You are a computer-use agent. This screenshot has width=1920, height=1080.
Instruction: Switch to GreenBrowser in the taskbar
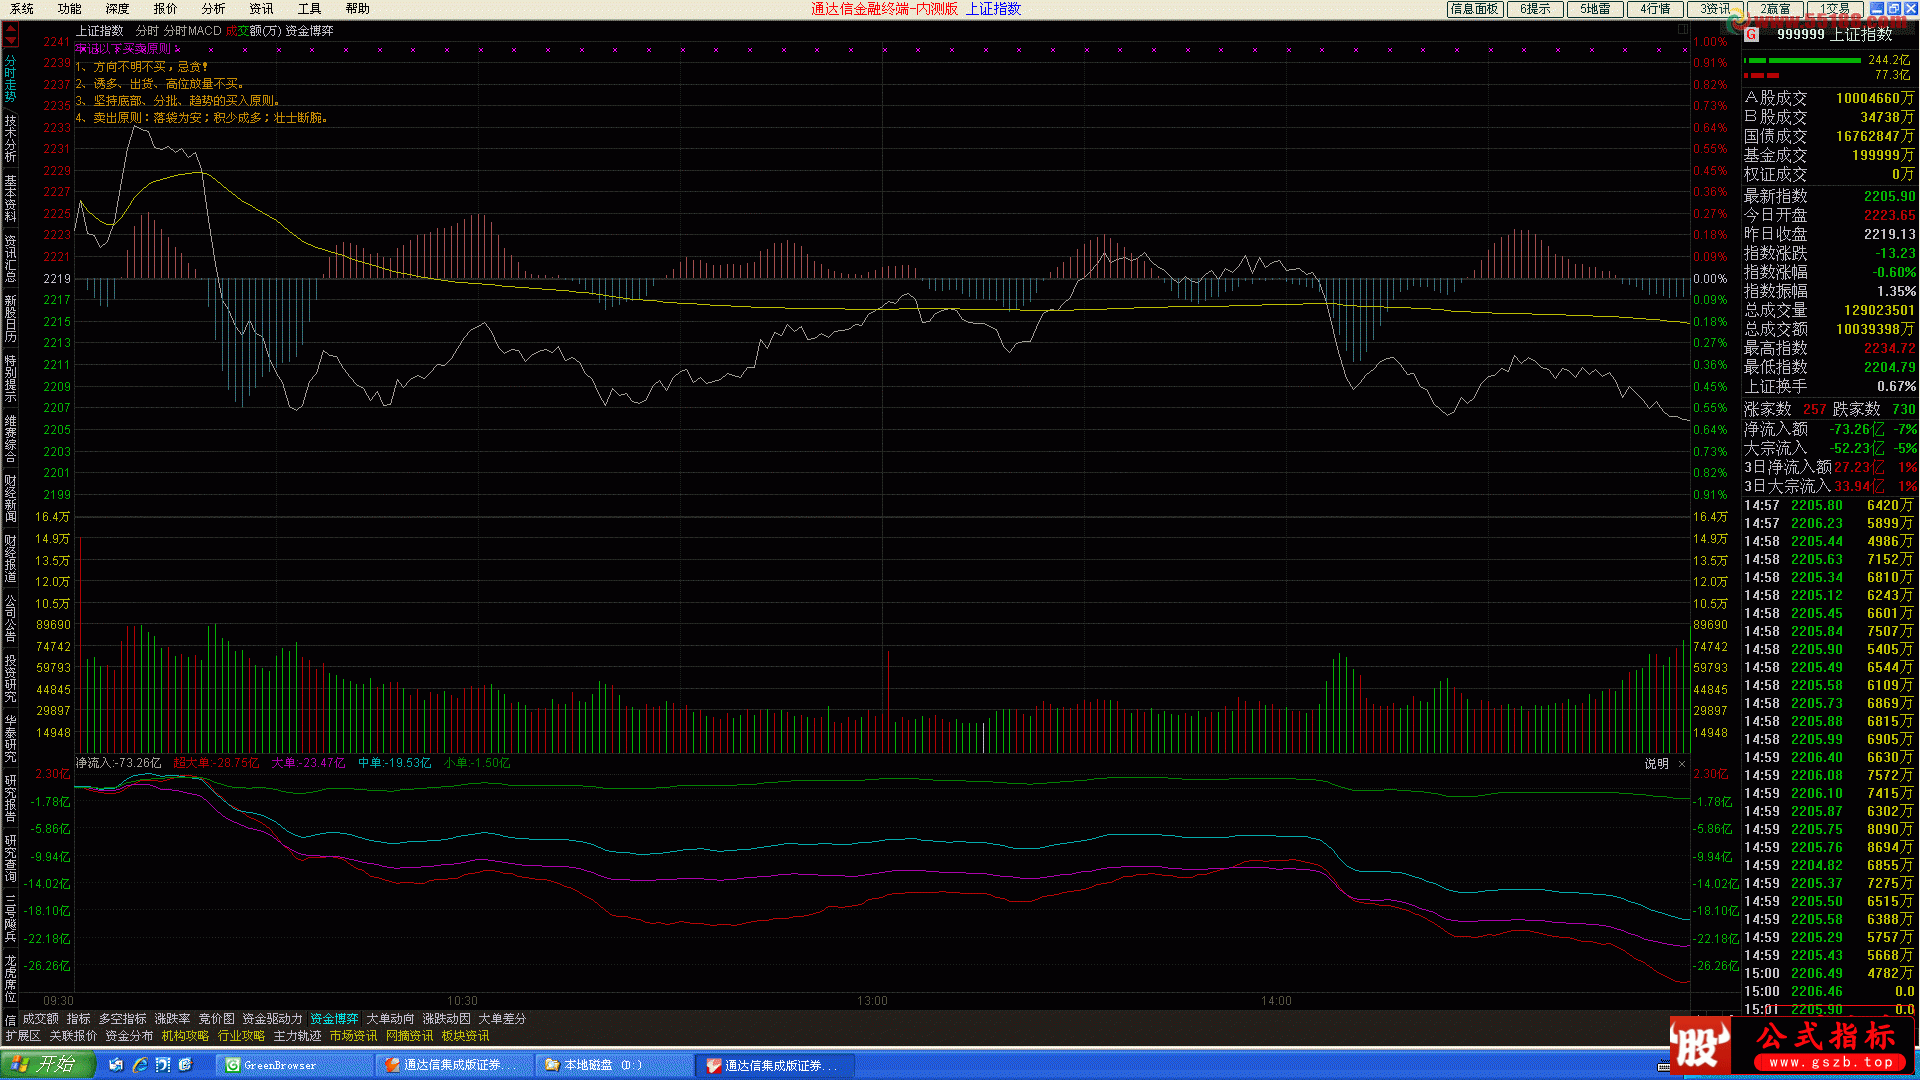pos(294,1065)
